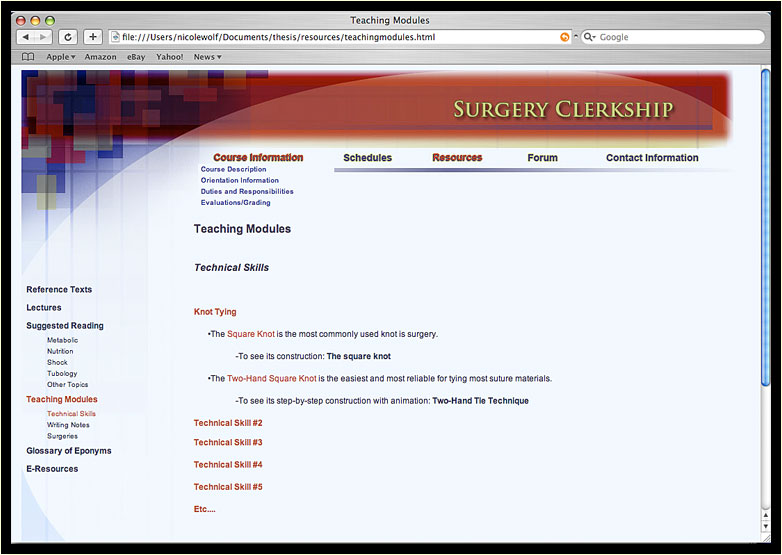Open Technical Skill #2

[228, 423]
